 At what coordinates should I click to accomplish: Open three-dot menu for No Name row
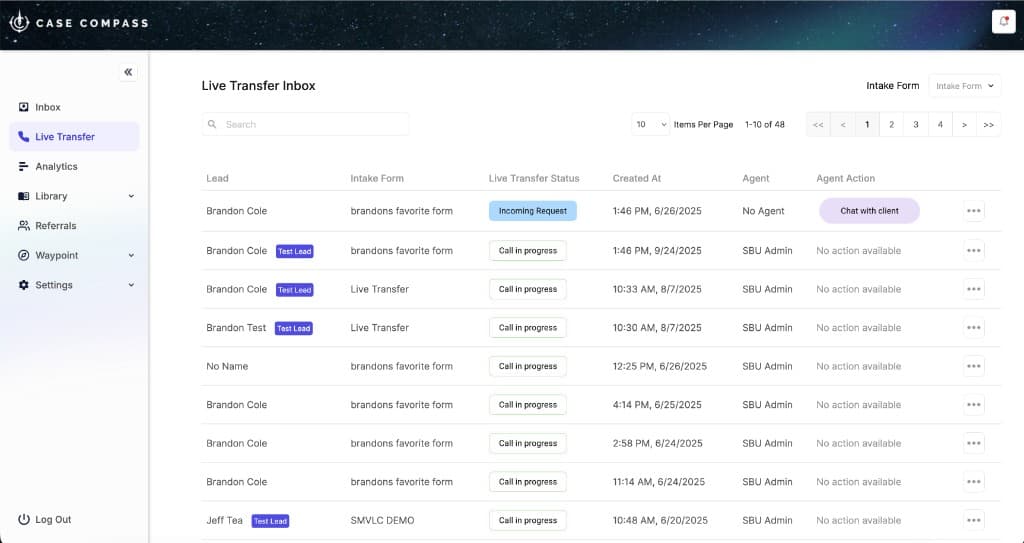974,366
